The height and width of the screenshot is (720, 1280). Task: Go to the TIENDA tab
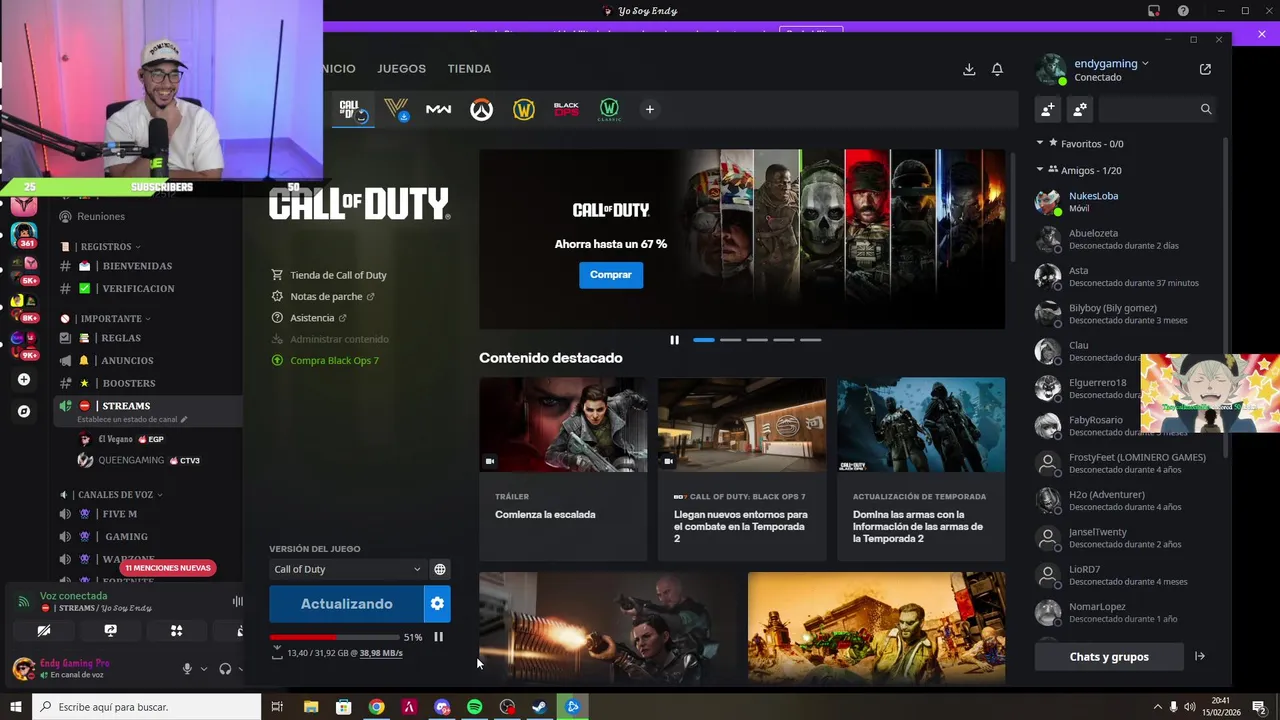[469, 69]
